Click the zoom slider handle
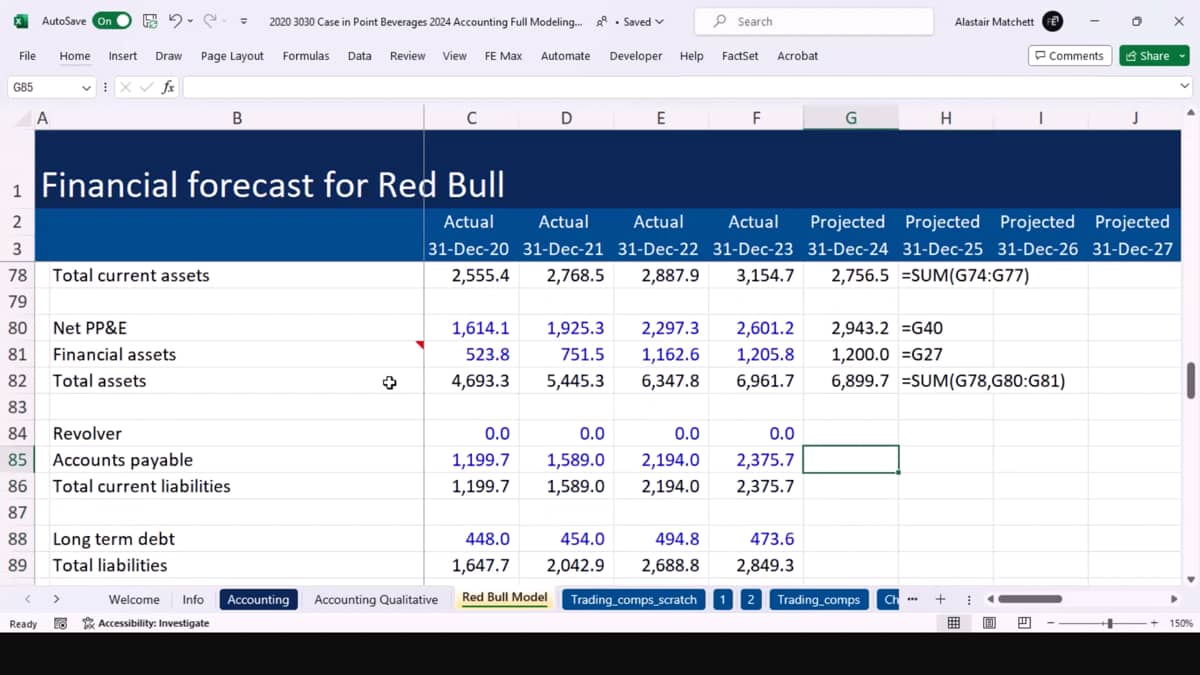Image resolution: width=1200 pixels, height=675 pixels. (x=1109, y=623)
